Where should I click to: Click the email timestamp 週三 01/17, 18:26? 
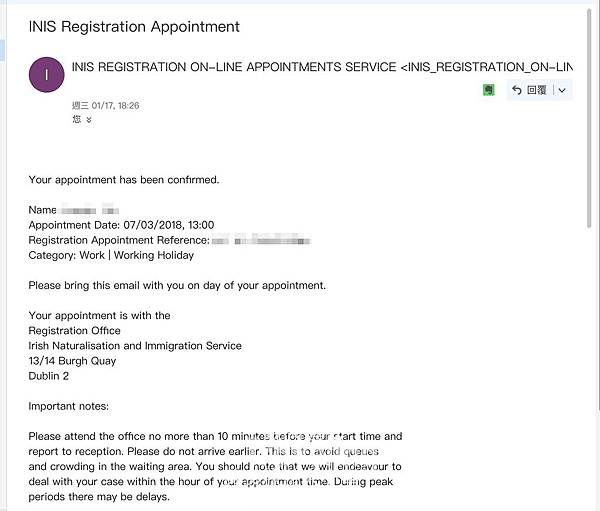106,105
